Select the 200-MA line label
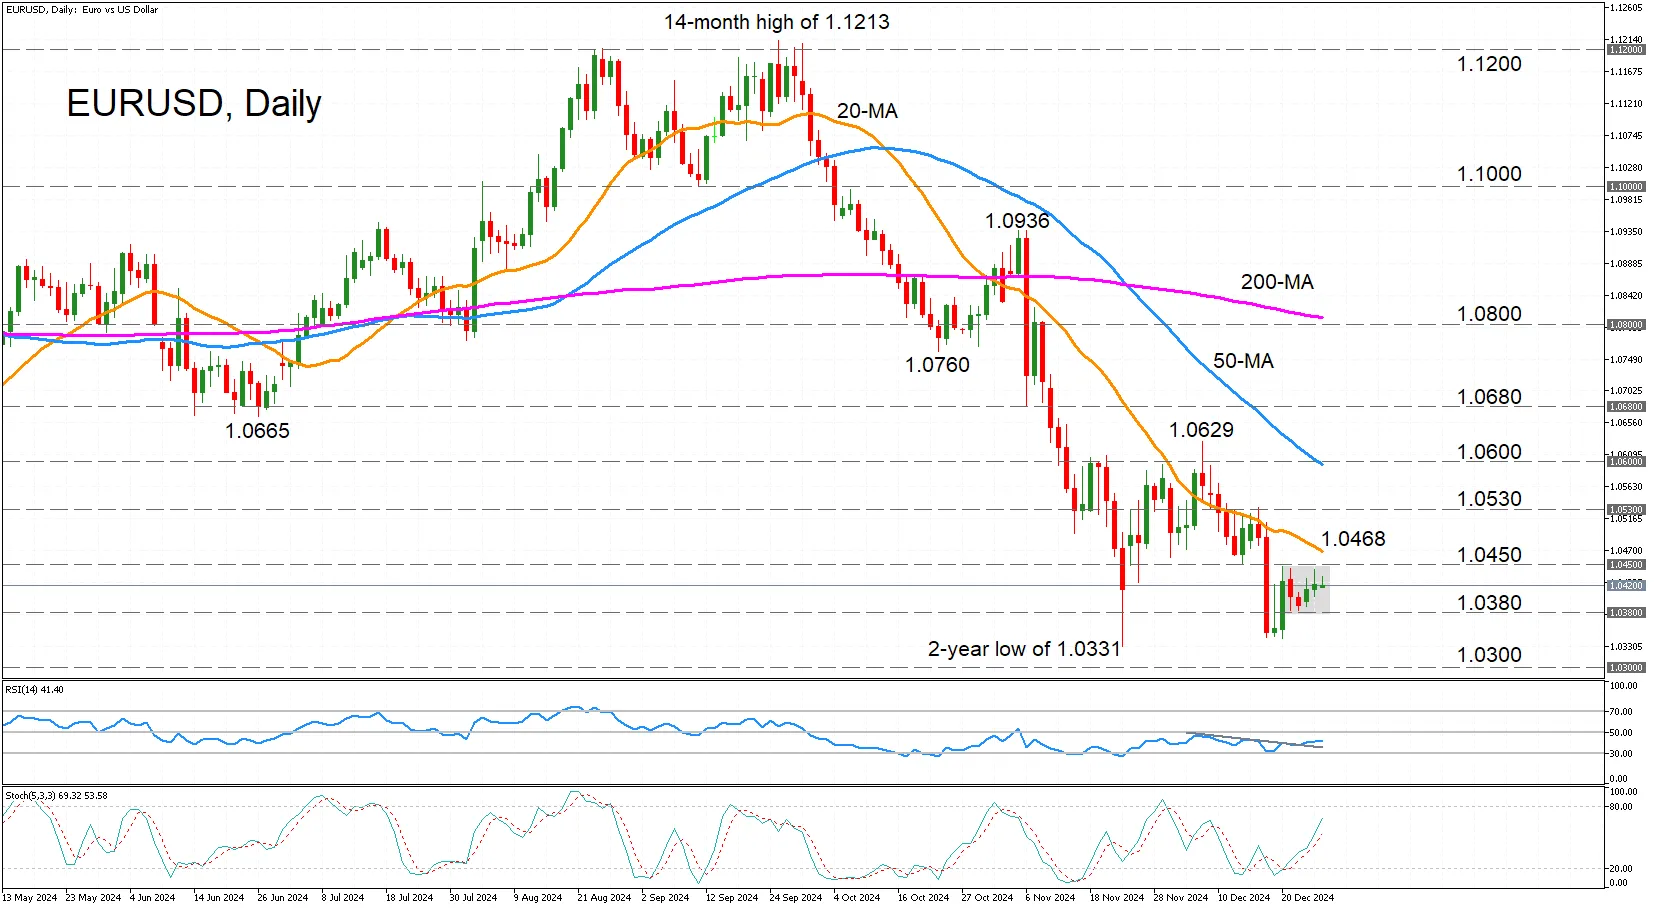Viewport: 1657px width, 909px height. tap(1277, 283)
